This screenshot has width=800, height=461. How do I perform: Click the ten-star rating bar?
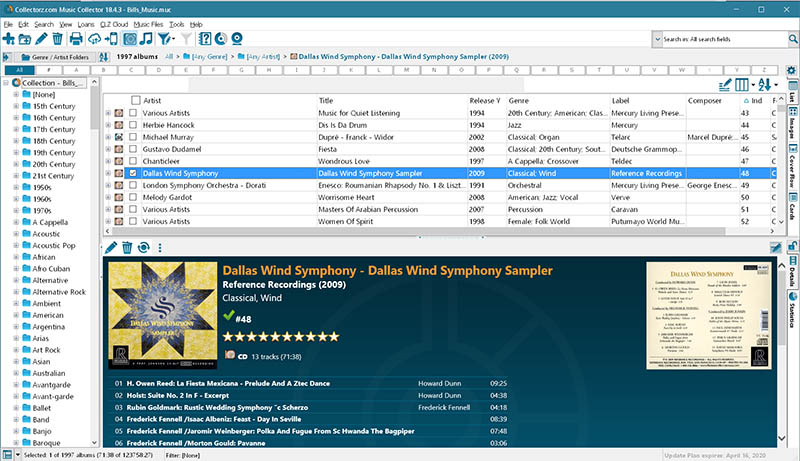point(281,337)
